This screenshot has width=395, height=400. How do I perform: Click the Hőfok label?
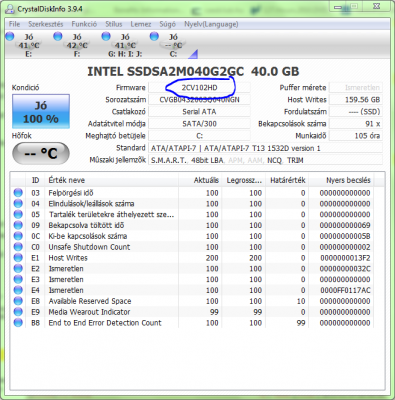click(x=22, y=136)
